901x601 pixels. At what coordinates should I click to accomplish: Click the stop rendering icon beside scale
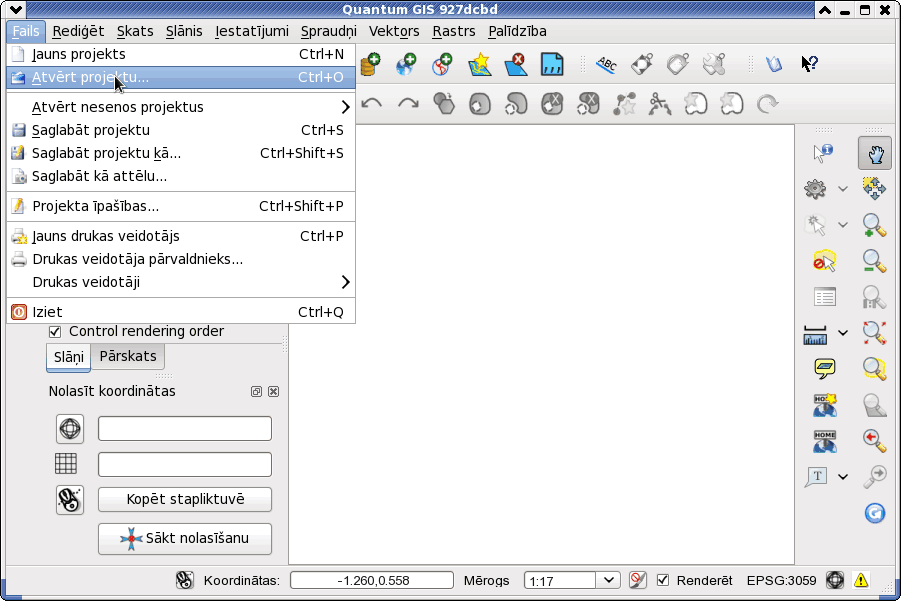(x=637, y=580)
